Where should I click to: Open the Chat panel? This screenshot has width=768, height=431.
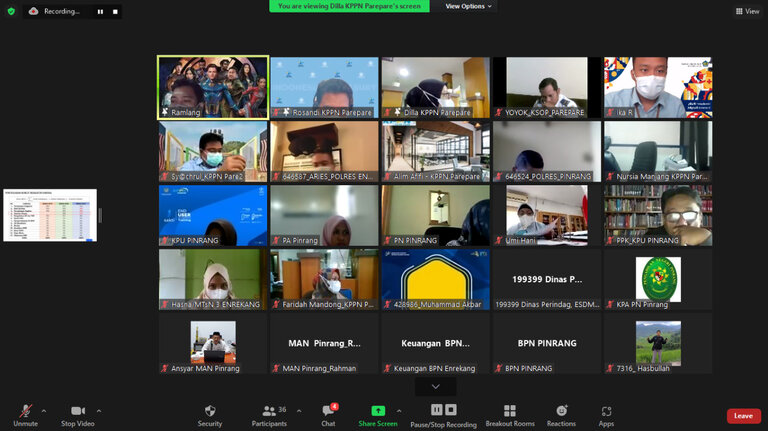(x=328, y=414)
